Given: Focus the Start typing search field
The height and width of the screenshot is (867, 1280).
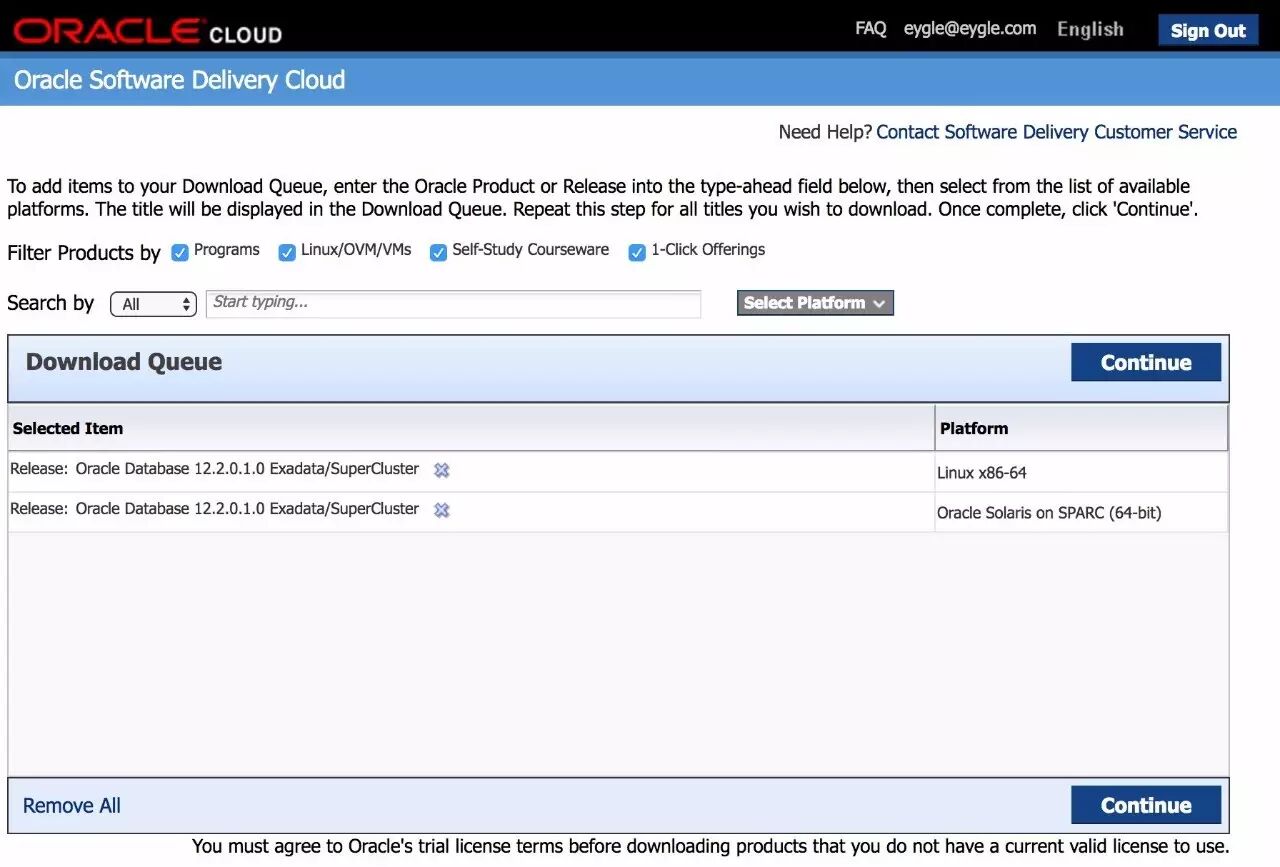Looking at the screenshot, I should (453, 304).
